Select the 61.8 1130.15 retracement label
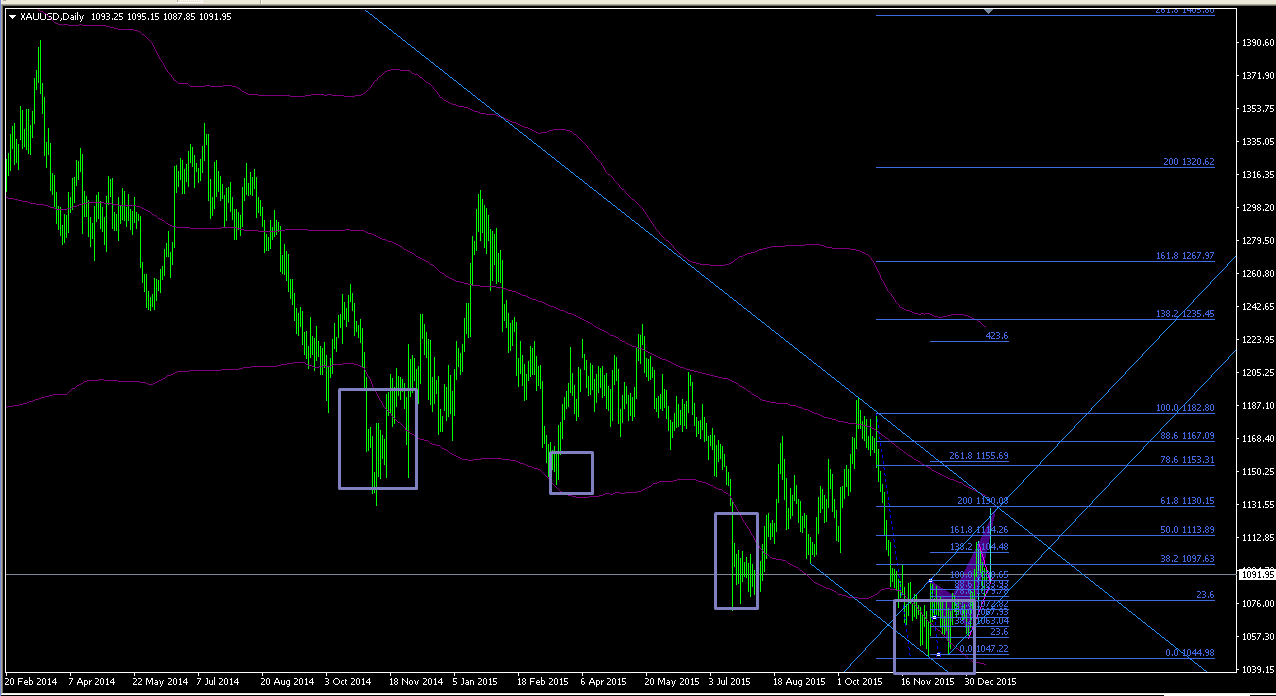Screen dimensions: 1276x696 [1187, 501]
